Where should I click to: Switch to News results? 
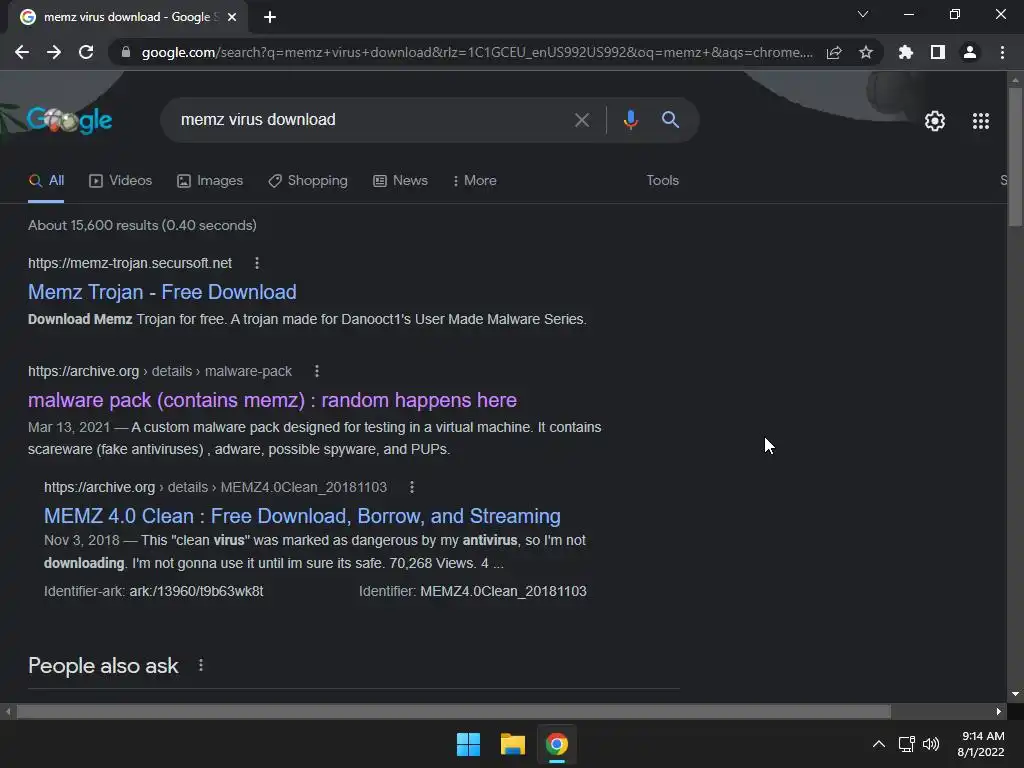tap(400, 181)
